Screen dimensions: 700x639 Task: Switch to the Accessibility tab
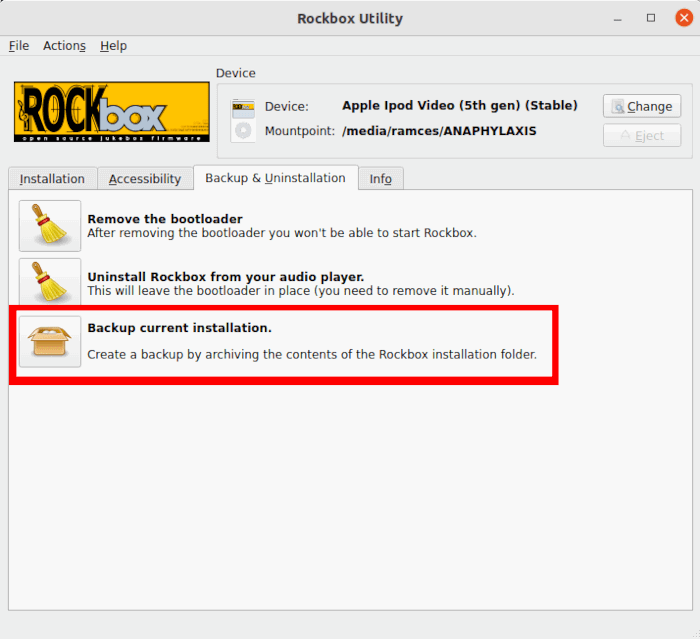tap(145, 179)
